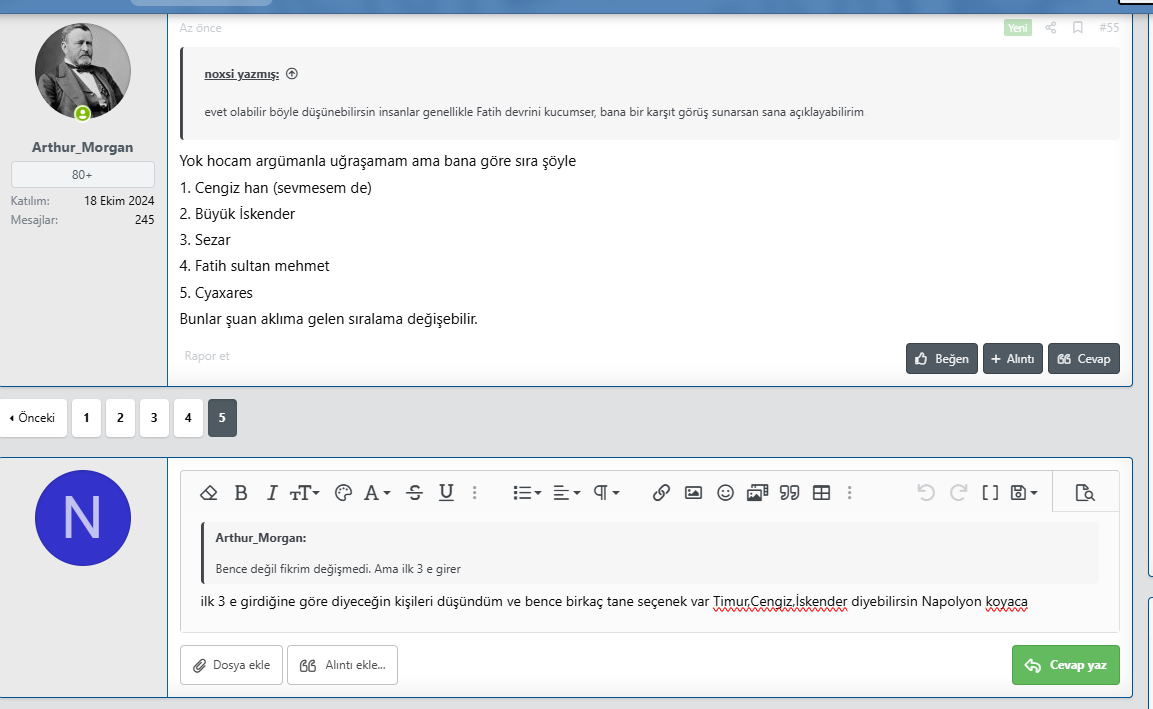Click the message count 245

tap(144, 220)
